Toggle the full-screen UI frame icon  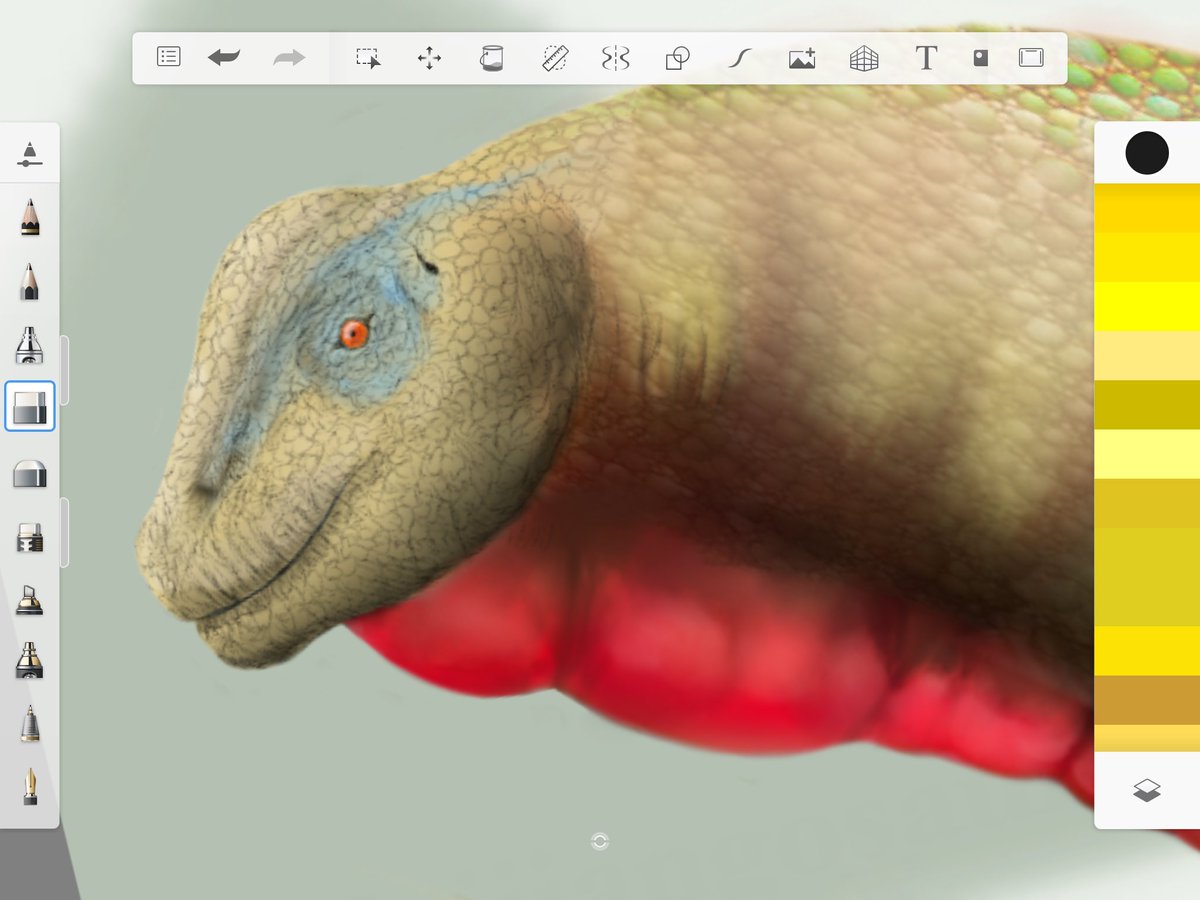tap(1031, 58)
